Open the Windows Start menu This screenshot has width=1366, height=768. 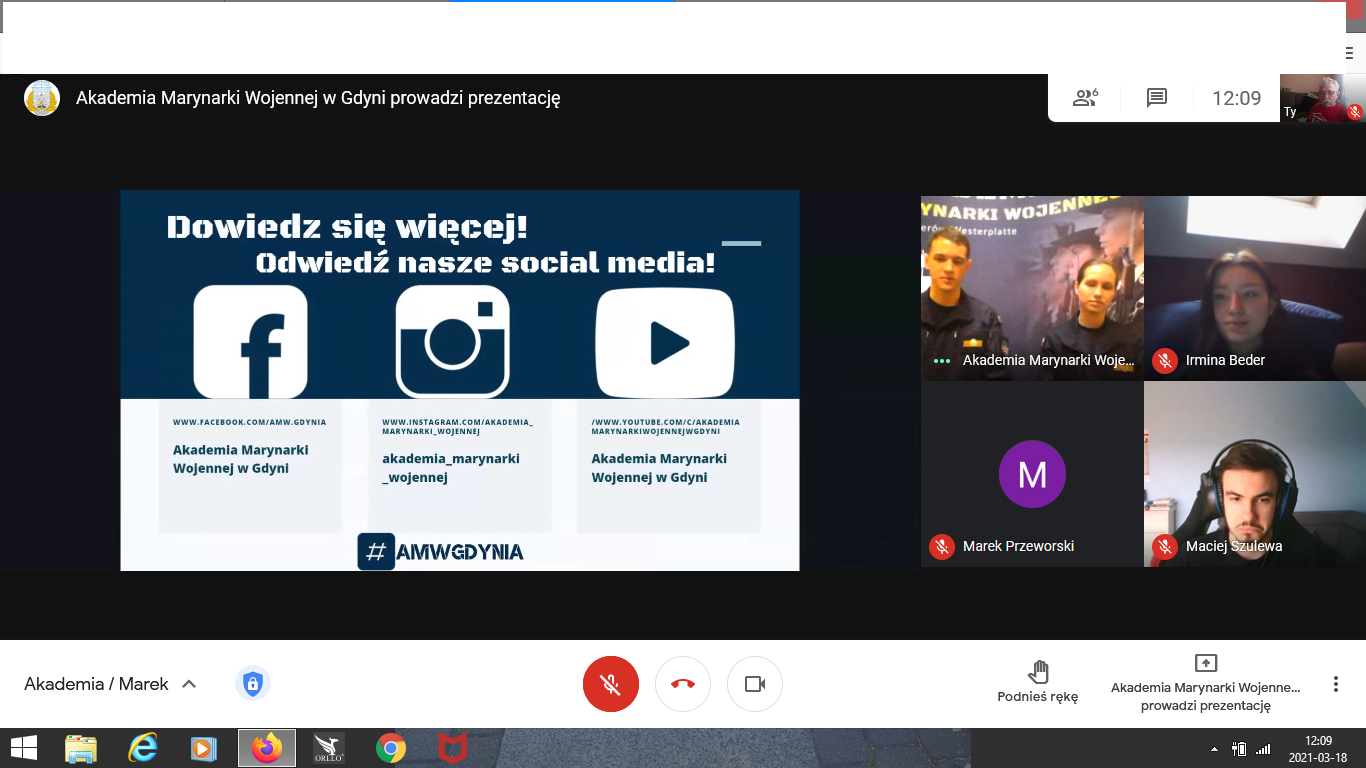pos(23,748)
